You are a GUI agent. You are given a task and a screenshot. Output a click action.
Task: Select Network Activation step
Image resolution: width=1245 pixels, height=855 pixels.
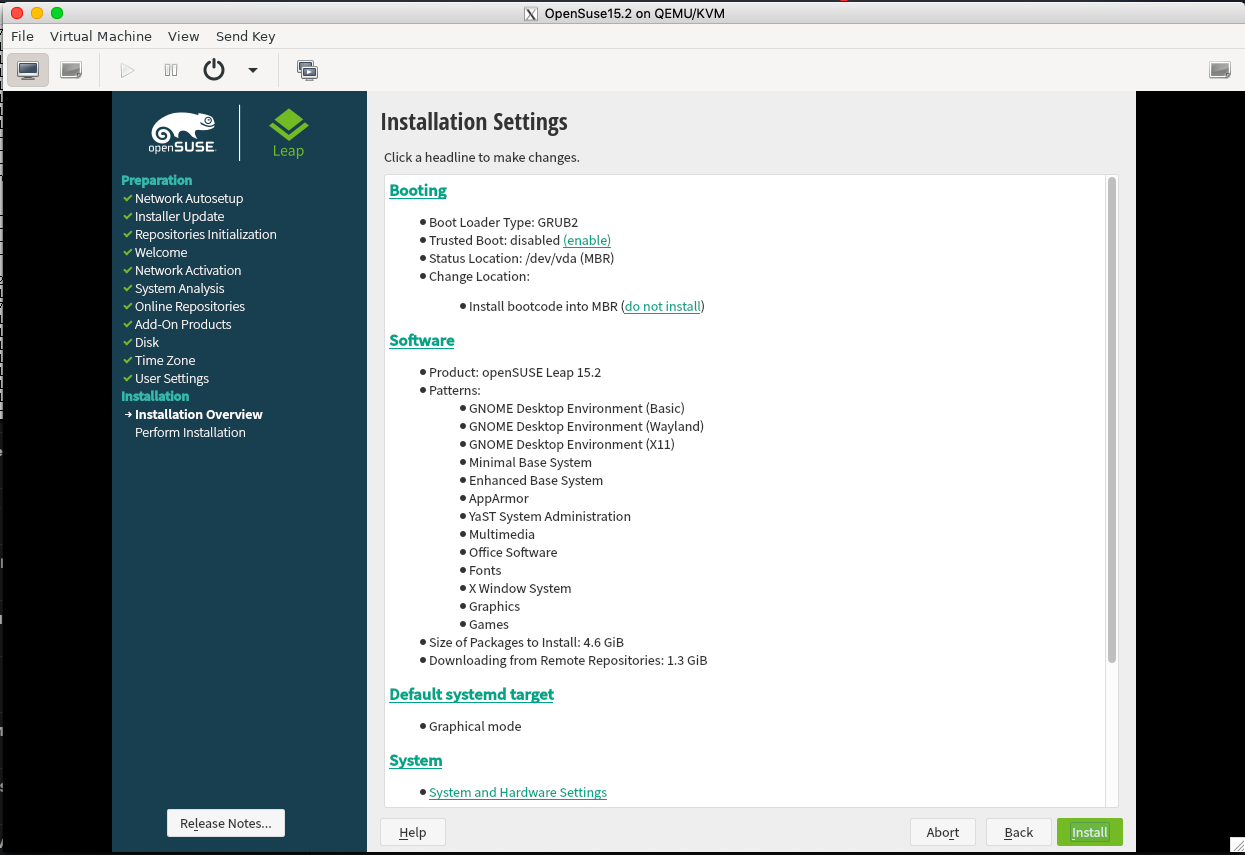pos(188,270)
